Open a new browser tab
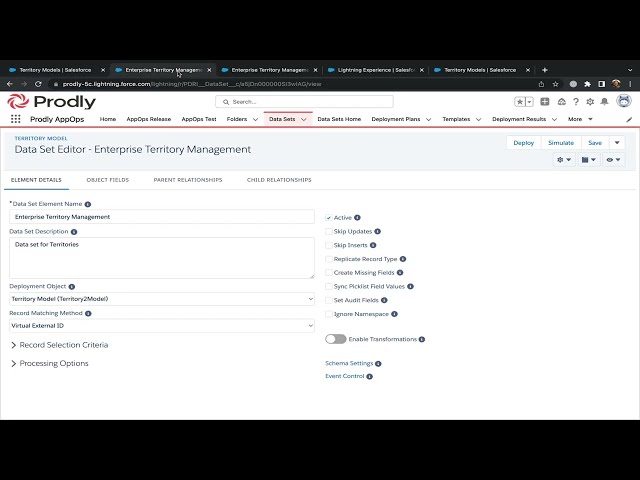This screenshot has width=640, height=480. 544,70
